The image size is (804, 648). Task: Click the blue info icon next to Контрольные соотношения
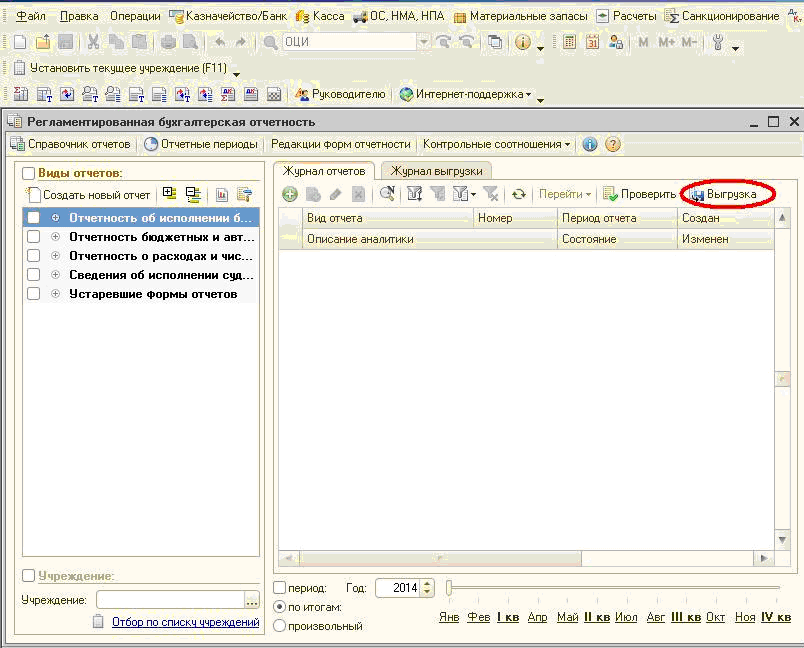(x=590, y=145)
